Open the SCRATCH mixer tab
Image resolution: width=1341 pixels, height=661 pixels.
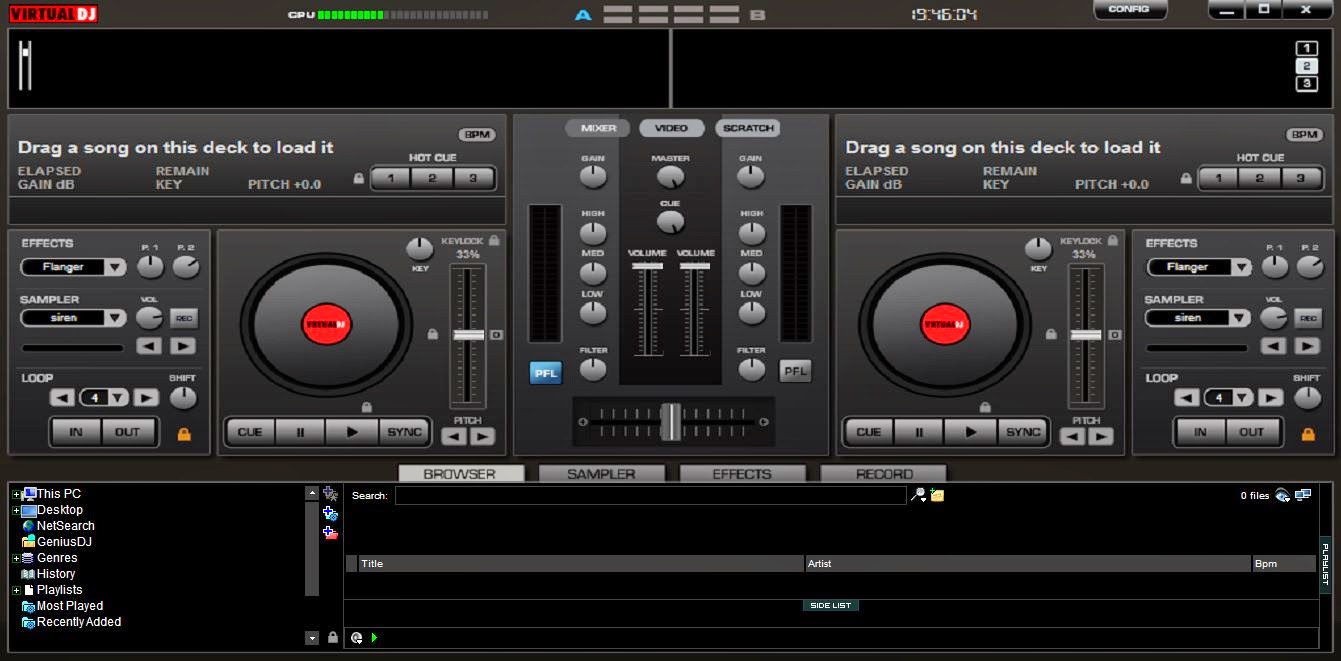(748, 128)
